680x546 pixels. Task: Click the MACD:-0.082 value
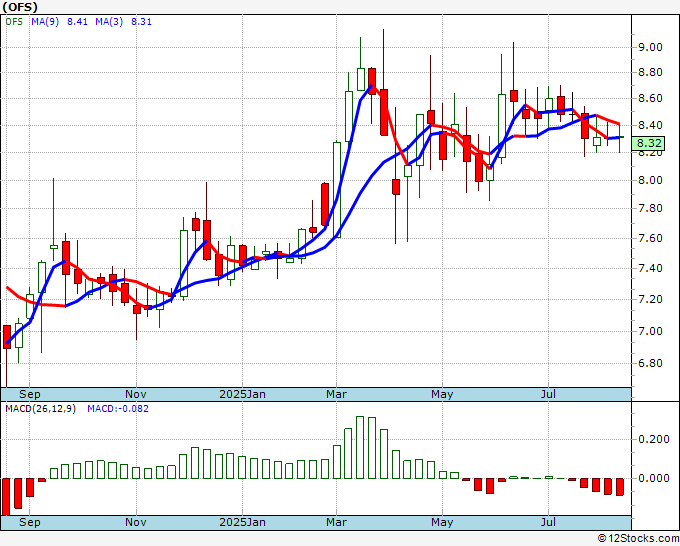point(118,409)
